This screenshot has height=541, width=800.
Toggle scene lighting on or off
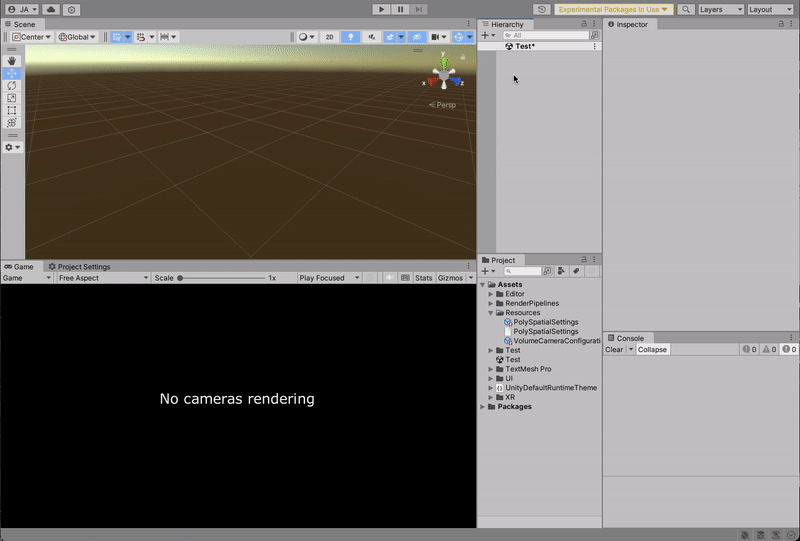351,37
